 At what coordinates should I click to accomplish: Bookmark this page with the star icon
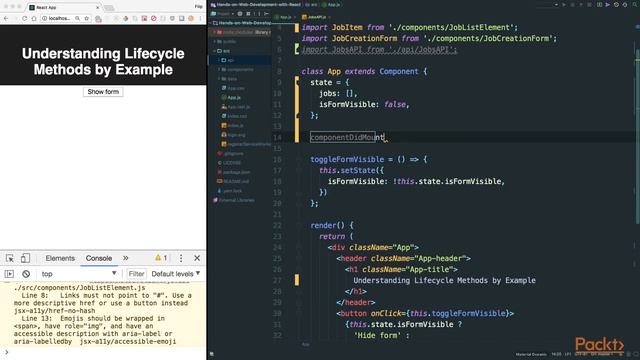click(x=87, y=18)
